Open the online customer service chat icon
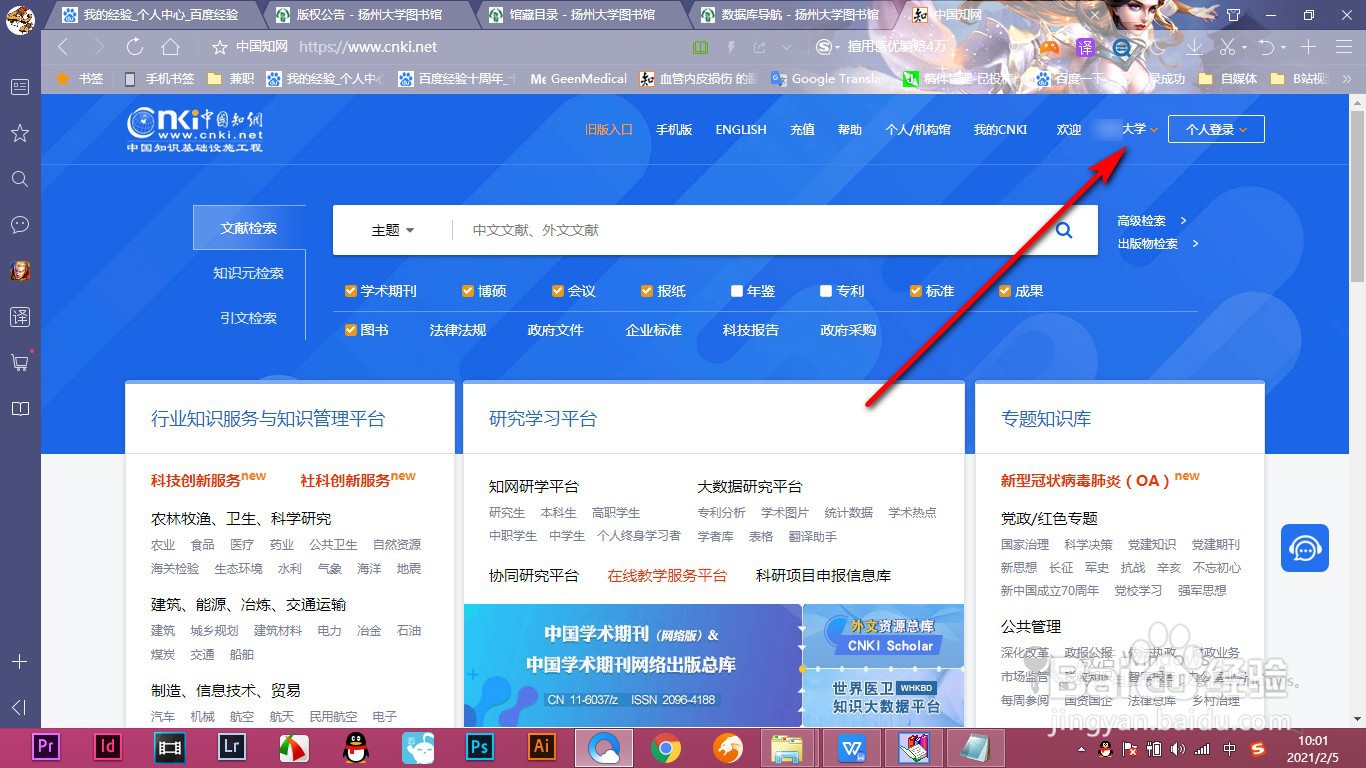This screenshot has width=1366, height=768. 1305,548
